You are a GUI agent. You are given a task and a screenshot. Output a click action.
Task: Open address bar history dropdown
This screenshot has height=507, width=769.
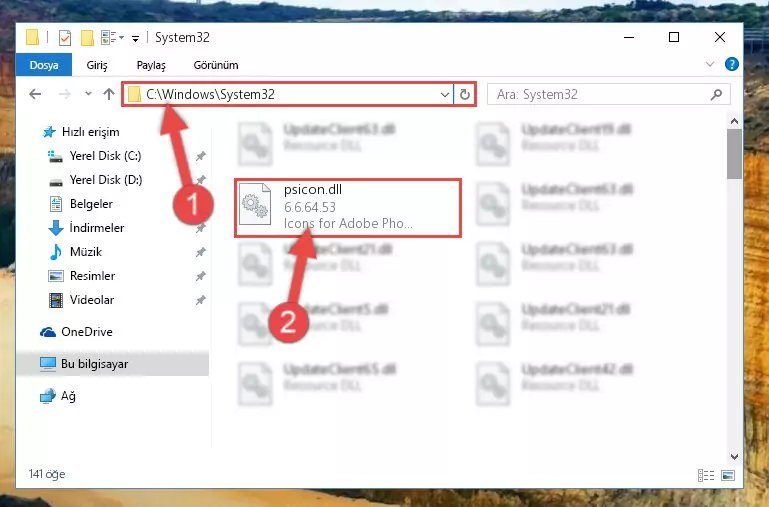(x=444, y=95)
